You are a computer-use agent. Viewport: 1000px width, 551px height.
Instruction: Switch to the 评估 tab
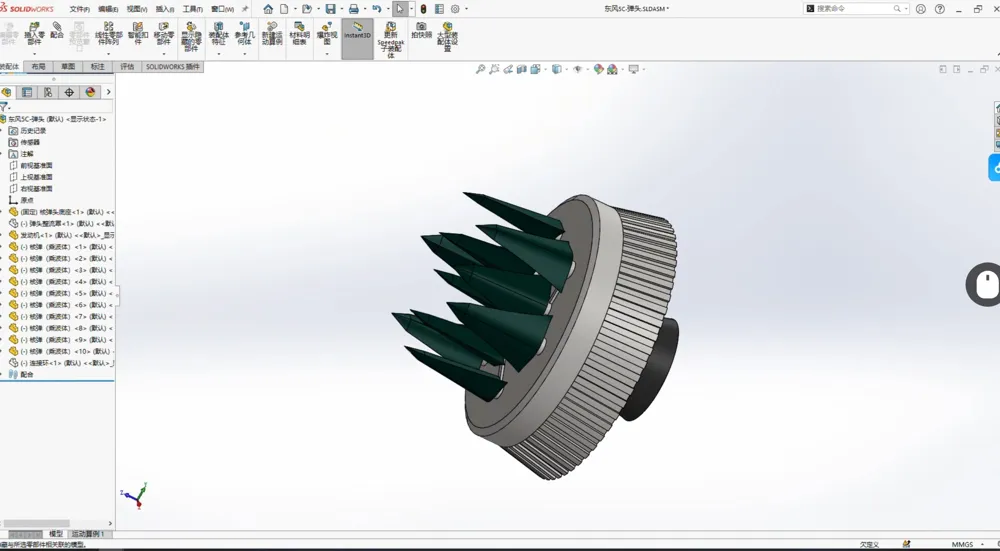(x=127, y=67)
